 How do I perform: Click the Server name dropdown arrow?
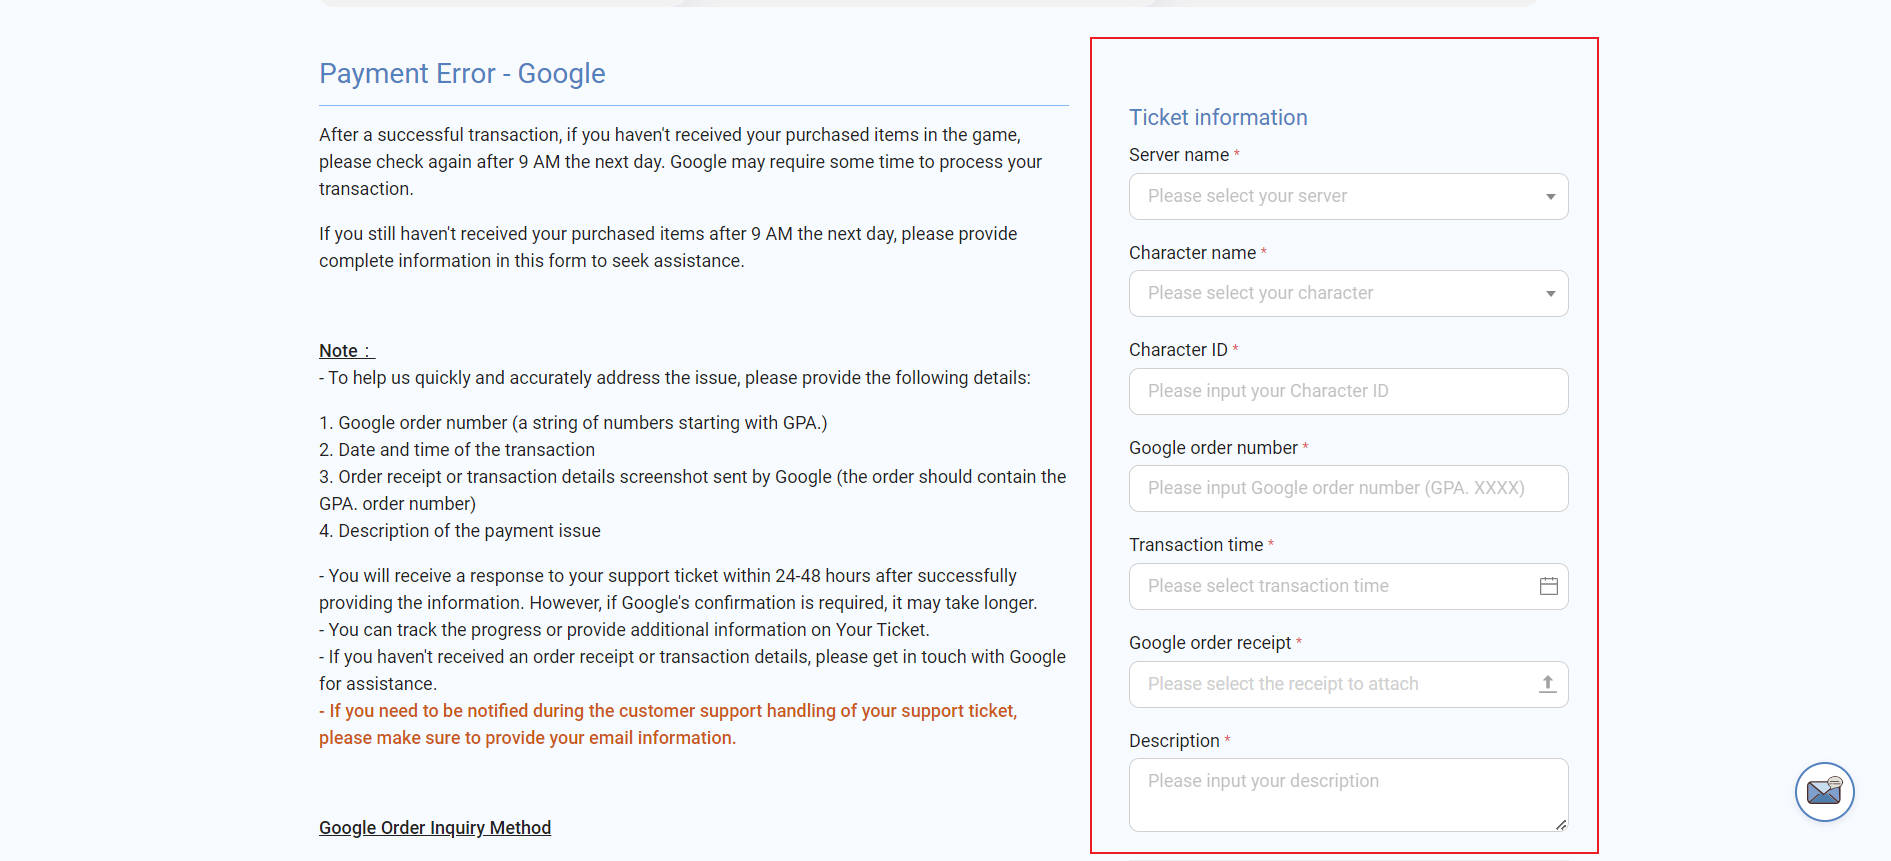click(x=1550, y=197)
